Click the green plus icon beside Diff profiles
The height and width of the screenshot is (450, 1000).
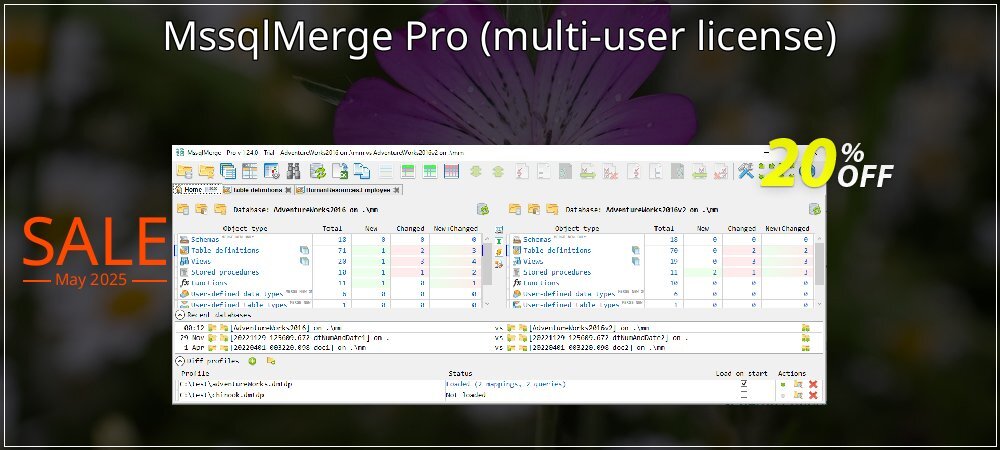(252, 361)
